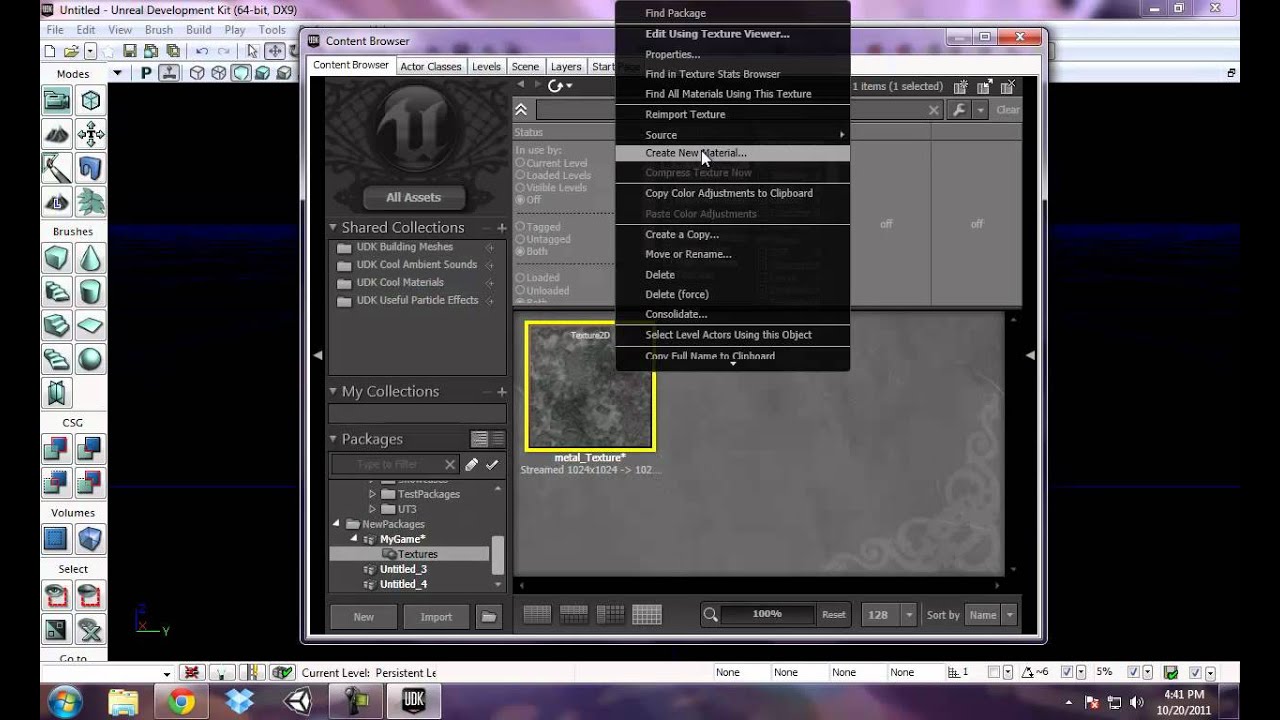Adjust the 100% zoom slider

[767, 614]
